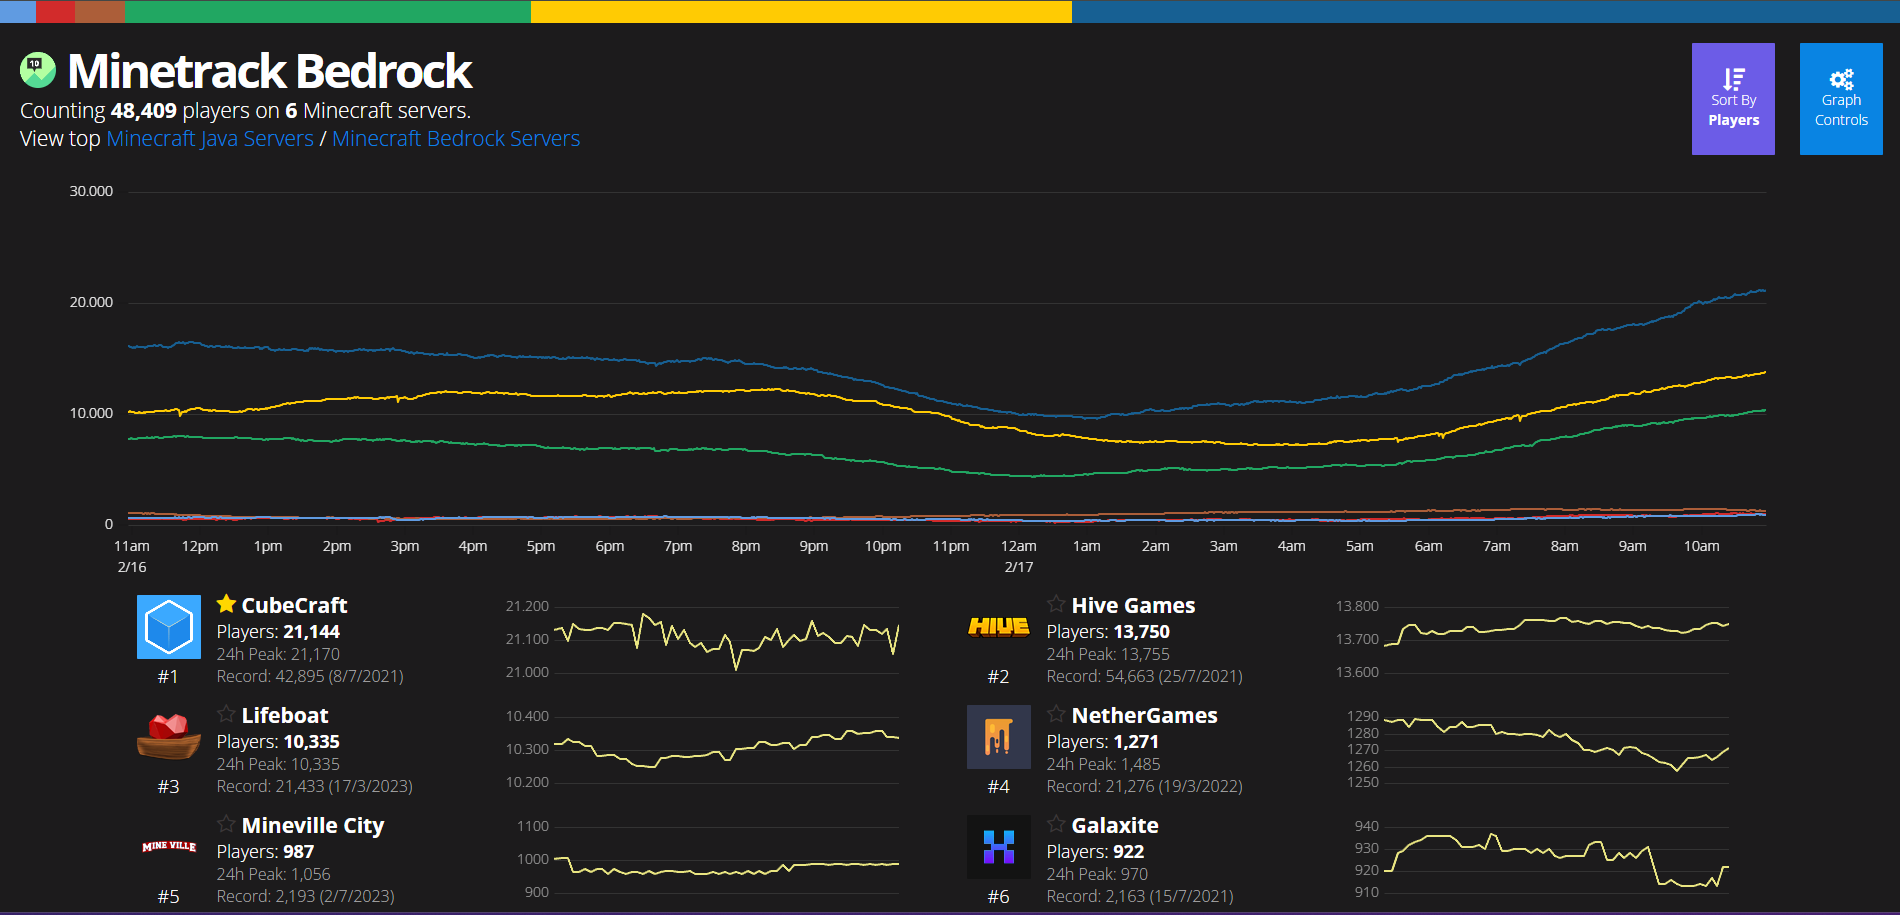
Task: Click the green segment of top color bar
Action: pos(328,11)
